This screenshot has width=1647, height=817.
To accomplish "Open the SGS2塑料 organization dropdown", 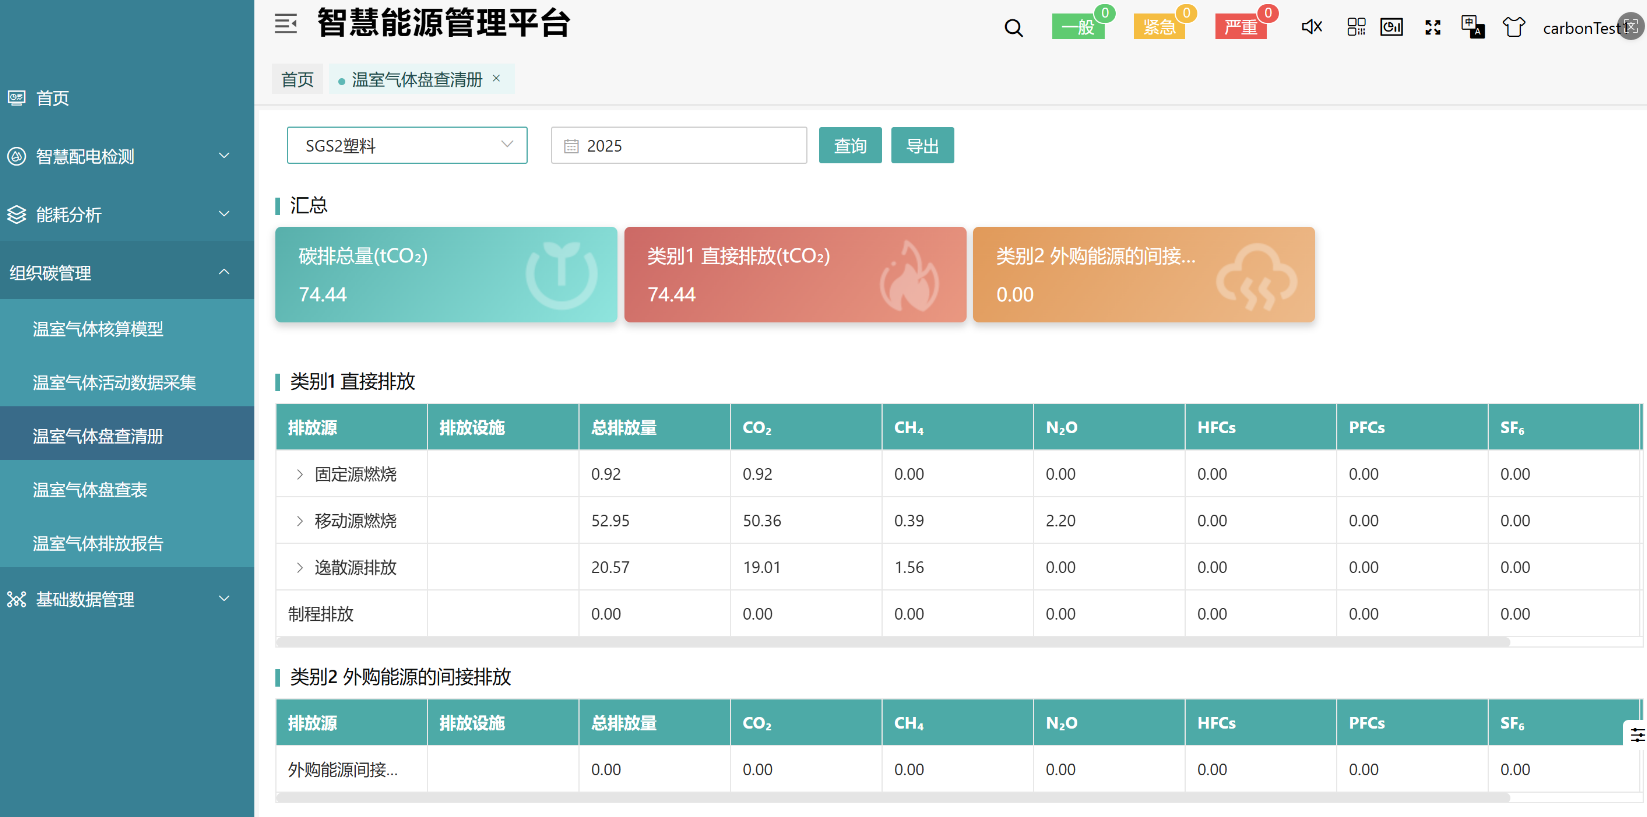I will 407,145.
